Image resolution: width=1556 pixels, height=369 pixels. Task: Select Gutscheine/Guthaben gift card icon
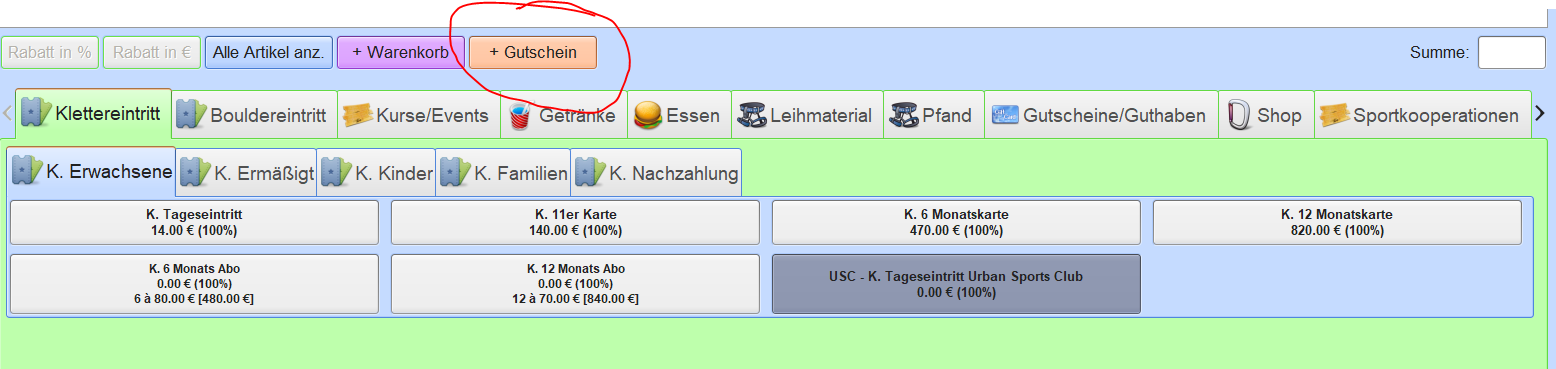point(1004,116)
